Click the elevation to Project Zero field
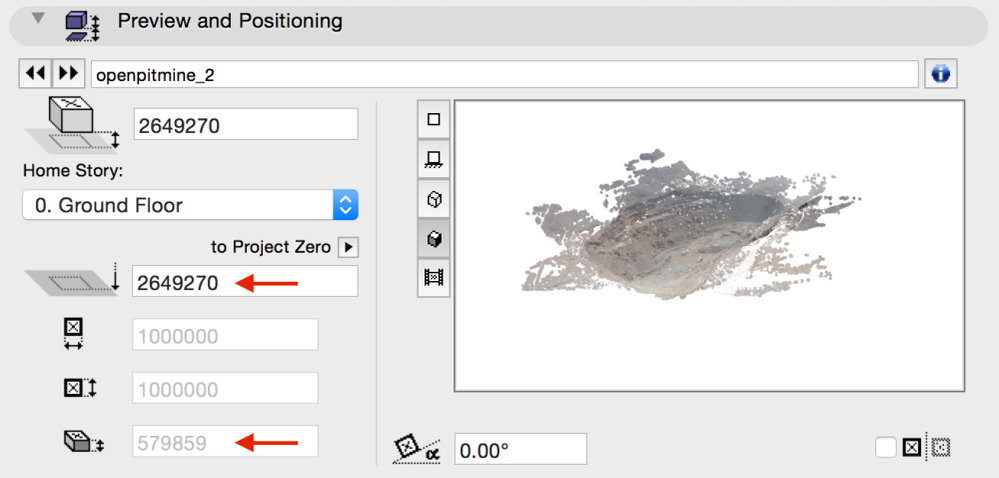The width and height of the screenshot is (999, 478). (245, 282)
